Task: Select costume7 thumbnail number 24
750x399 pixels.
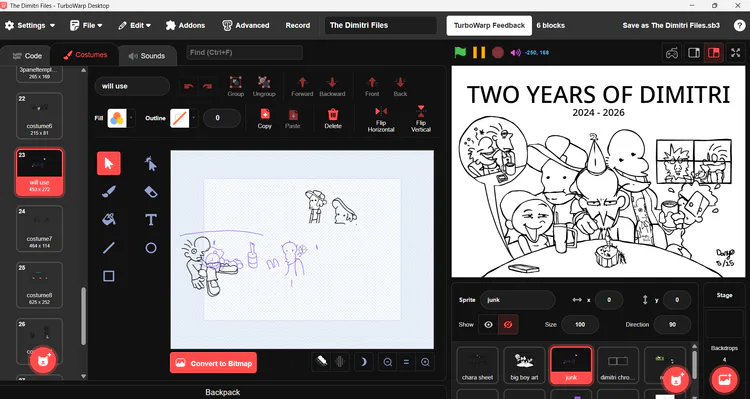Action: coord(40,229)
